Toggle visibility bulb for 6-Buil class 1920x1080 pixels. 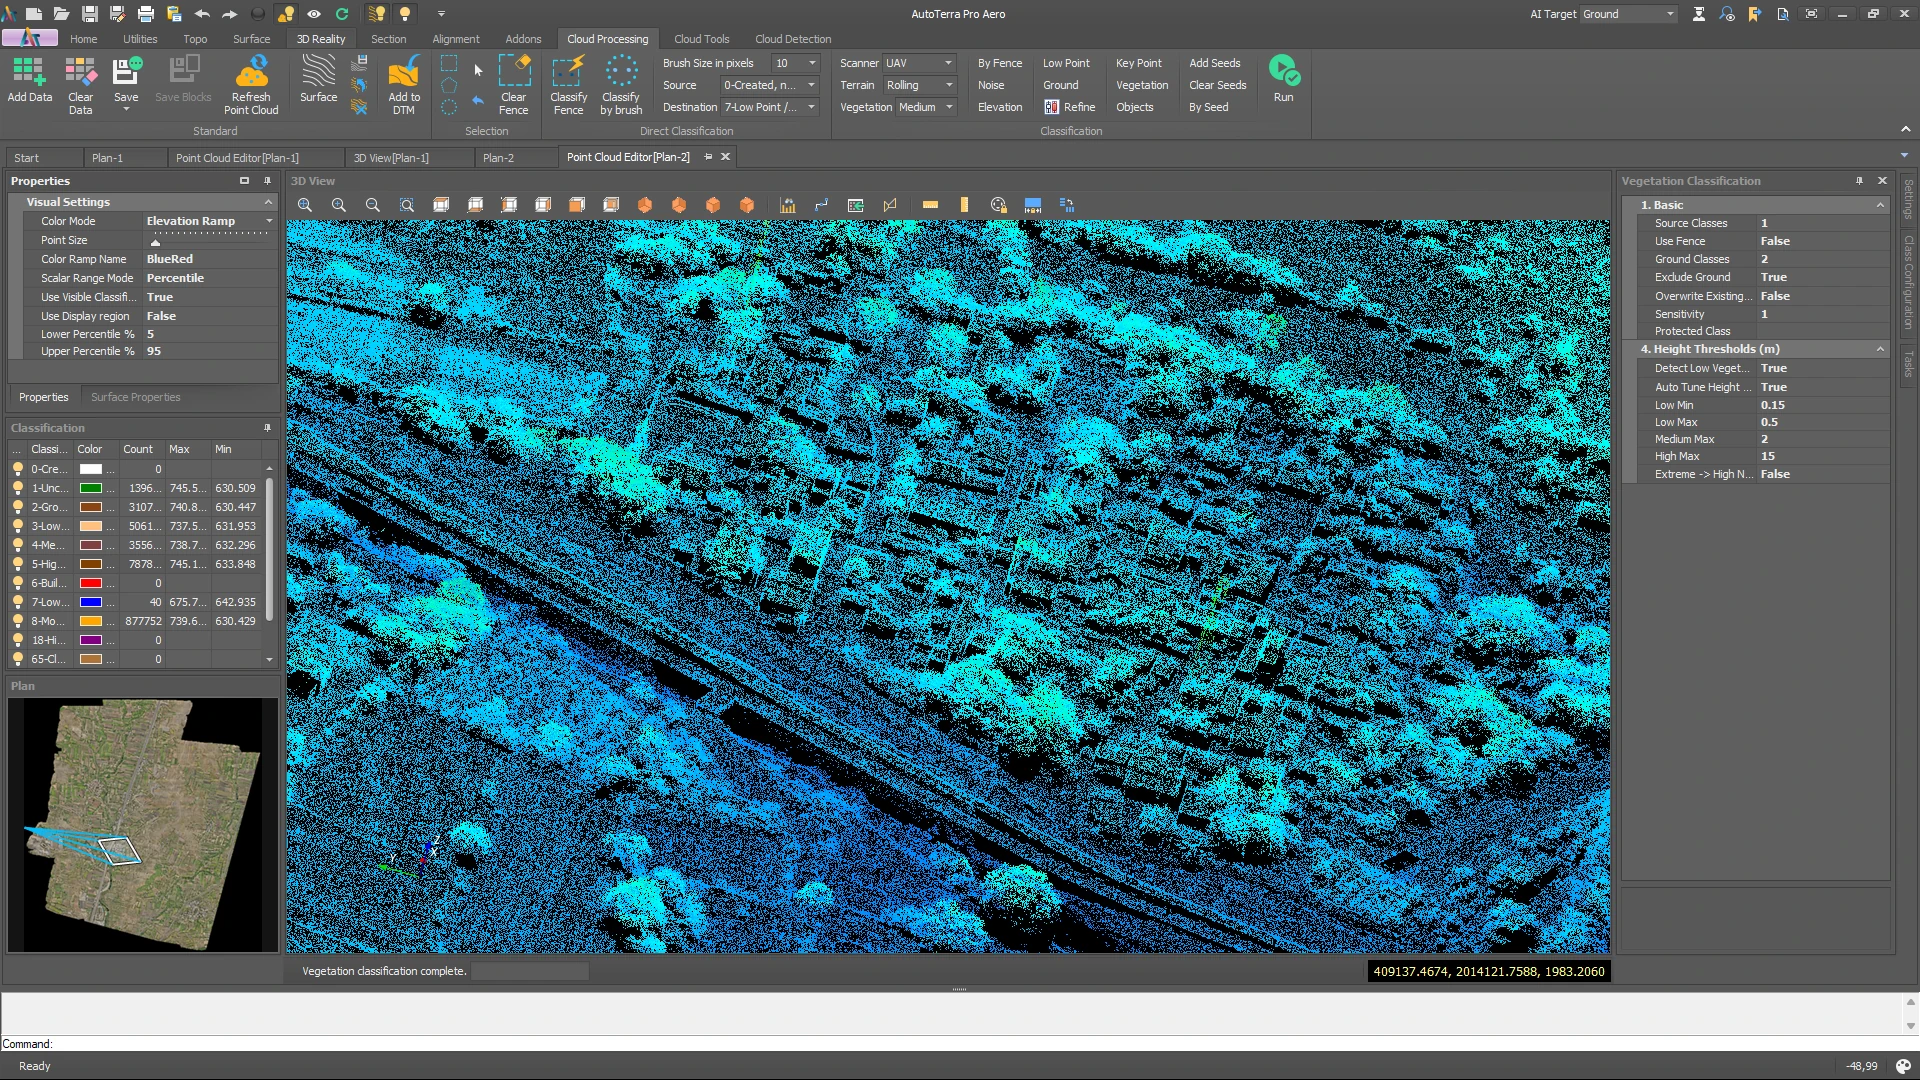17,583
